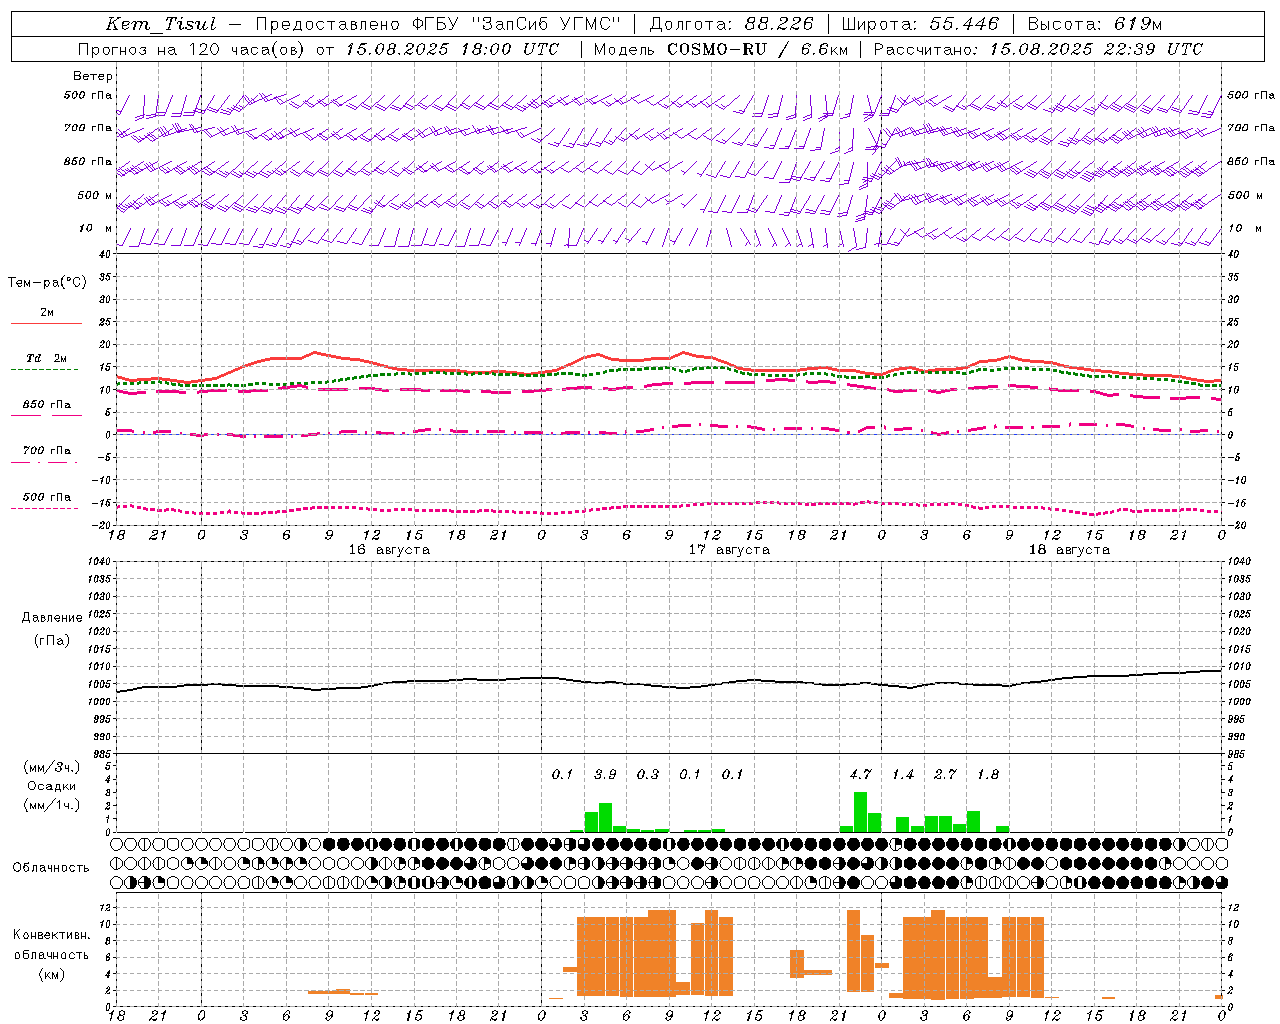Click the longitude value Долгота: 88.226
This screenshot has height=1024, width=1280.
pos(732,24)
